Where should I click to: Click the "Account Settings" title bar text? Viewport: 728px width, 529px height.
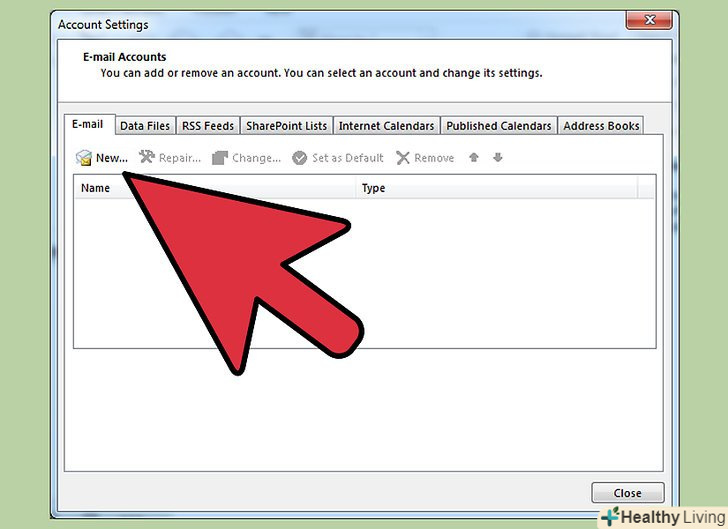pos(103,24)
